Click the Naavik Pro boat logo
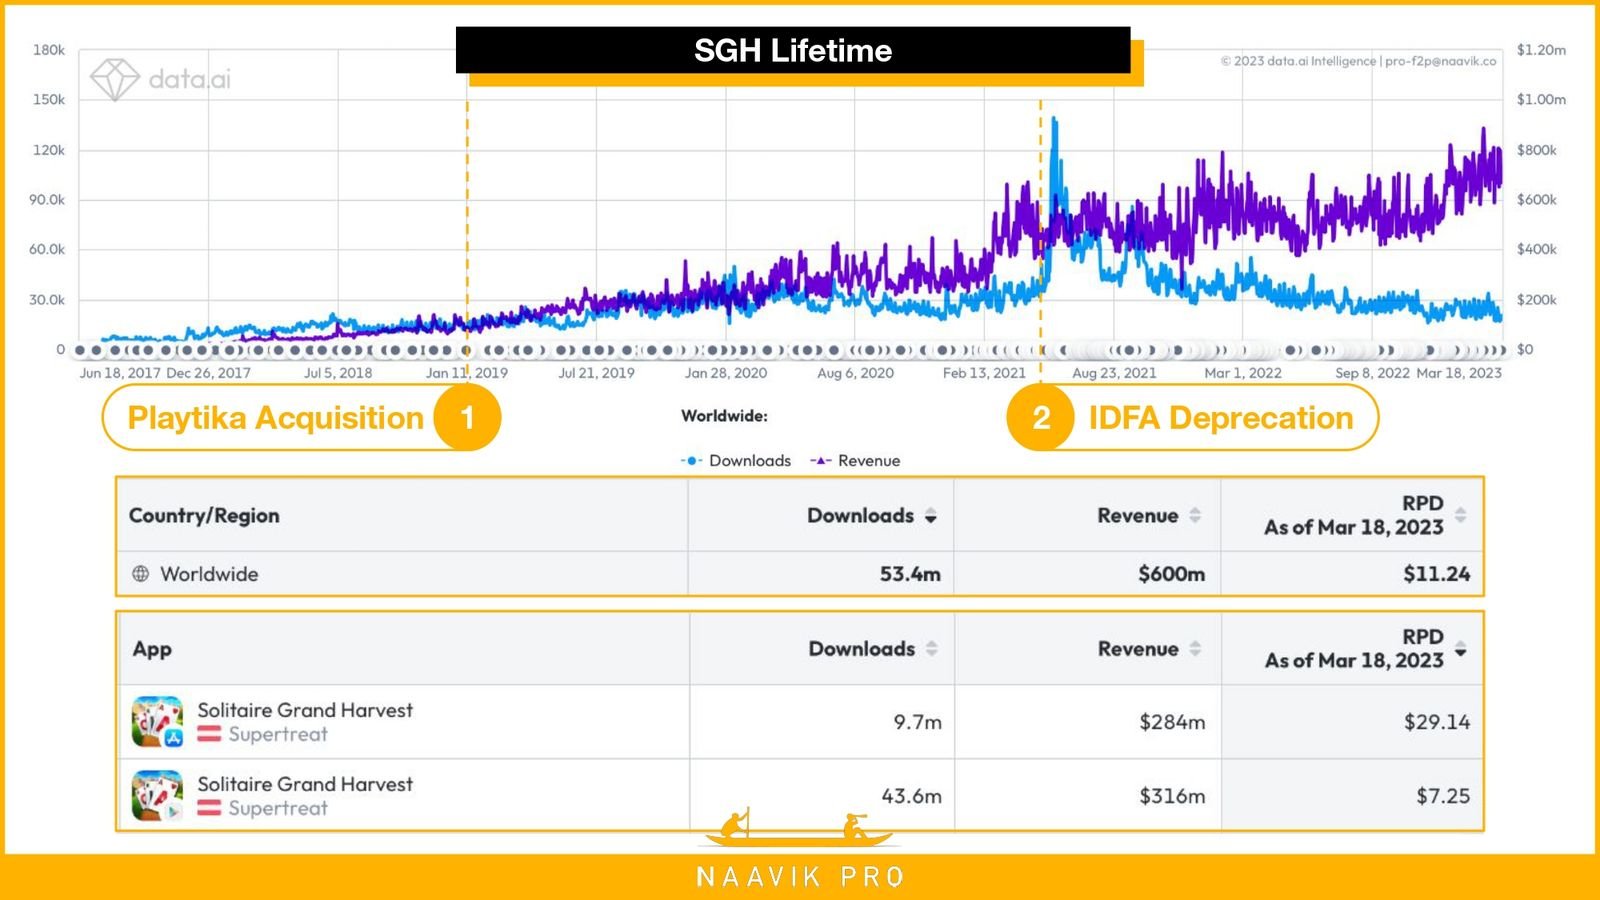The width and height of the screenshot is (1600, 900). (x=799, y=828)
